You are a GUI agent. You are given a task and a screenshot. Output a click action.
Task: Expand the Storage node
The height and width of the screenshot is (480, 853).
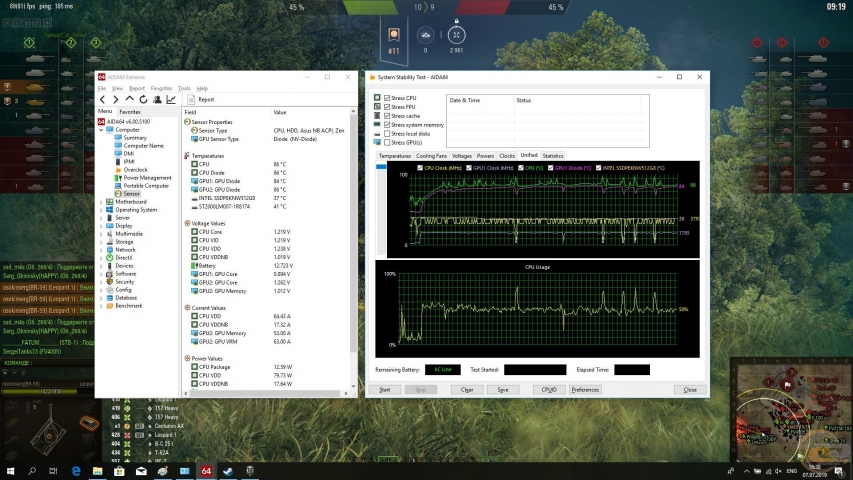[x=101, y=242]
